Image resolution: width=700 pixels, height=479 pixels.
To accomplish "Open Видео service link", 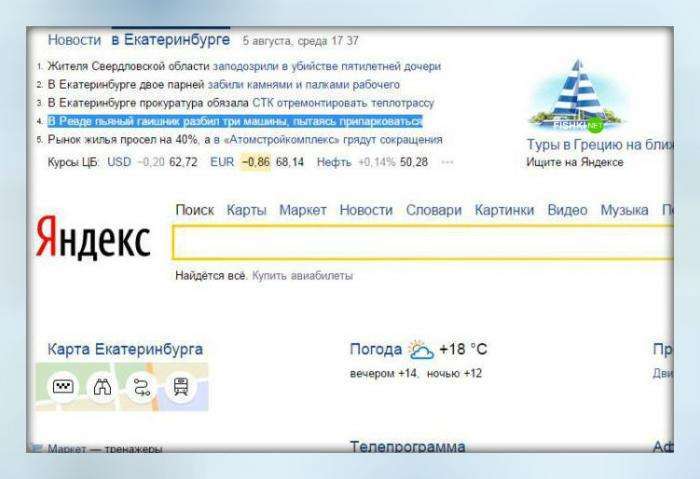I will [x=567, y=210].
